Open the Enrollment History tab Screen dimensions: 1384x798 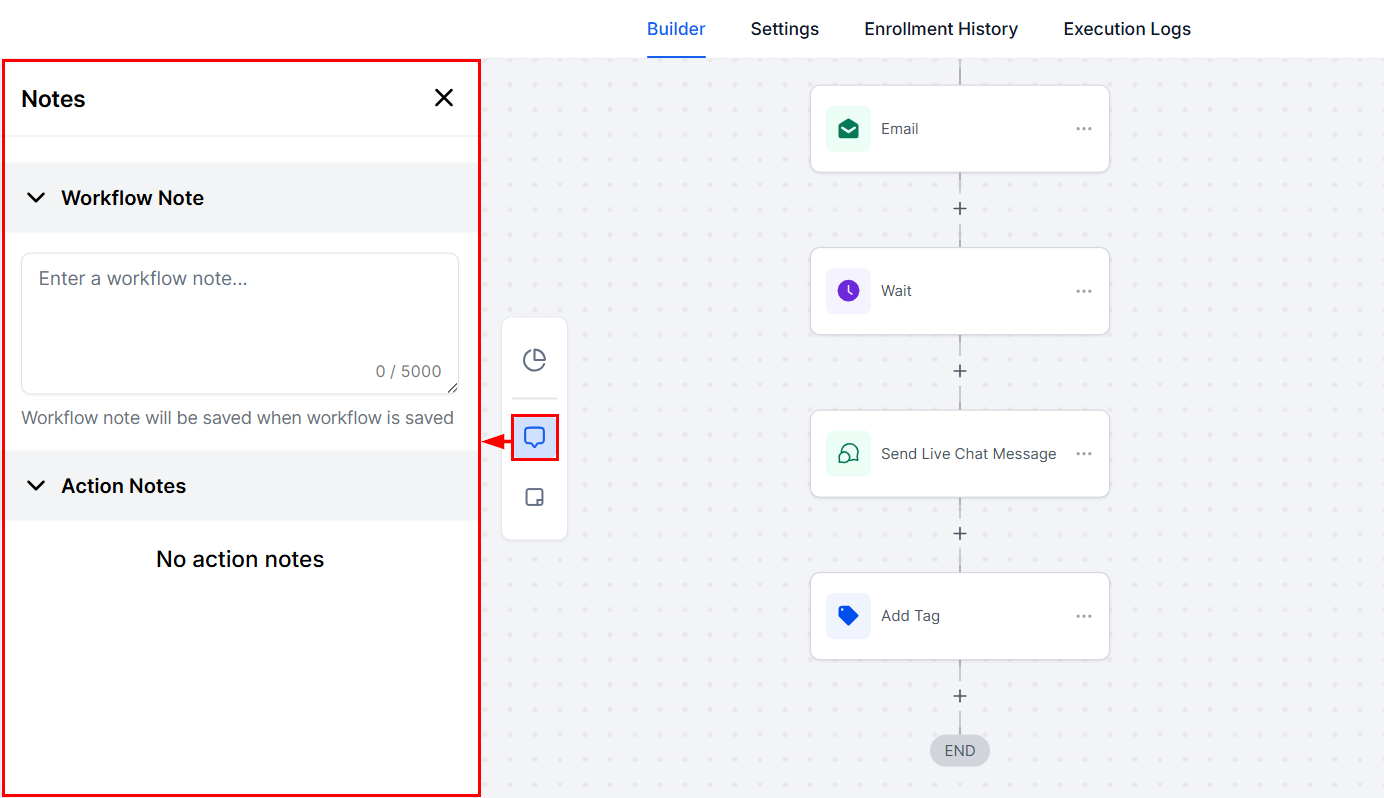click(941, 29)
